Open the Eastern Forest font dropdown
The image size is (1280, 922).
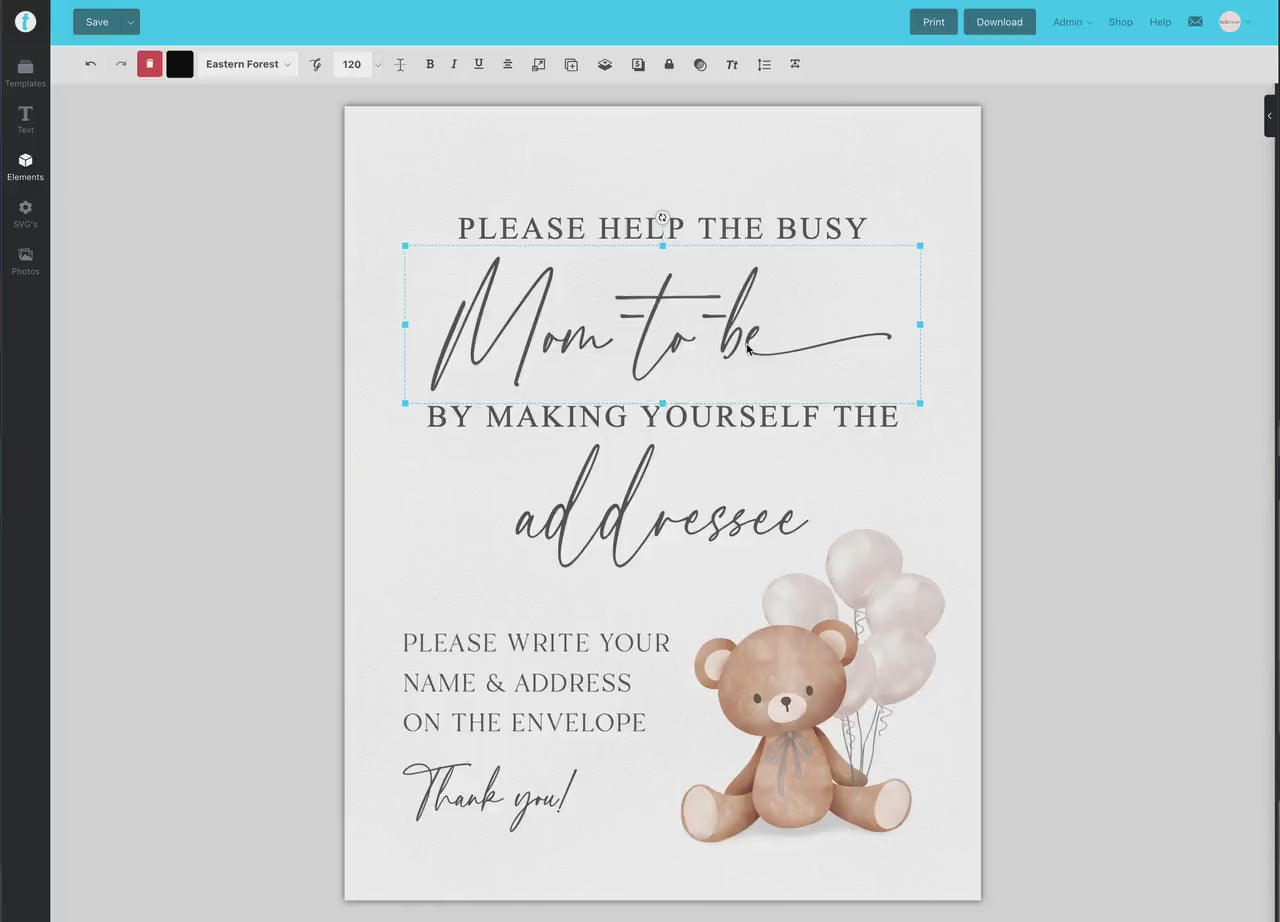pyautogui.click(x=248, y=64)
